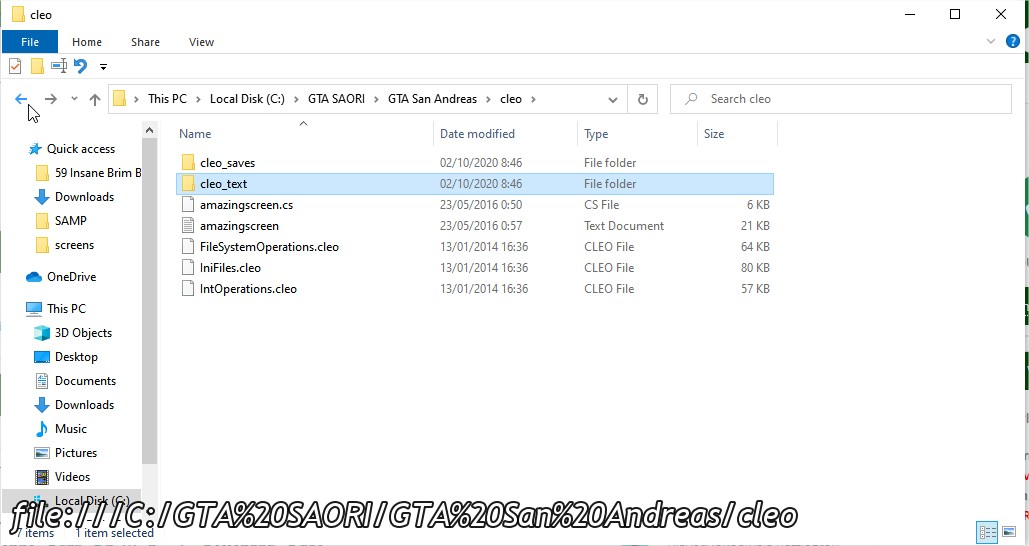Select the amazingscreen.cs file icon
The width and height of the screenshot is (1029, 546).
[x=188, y=205]
